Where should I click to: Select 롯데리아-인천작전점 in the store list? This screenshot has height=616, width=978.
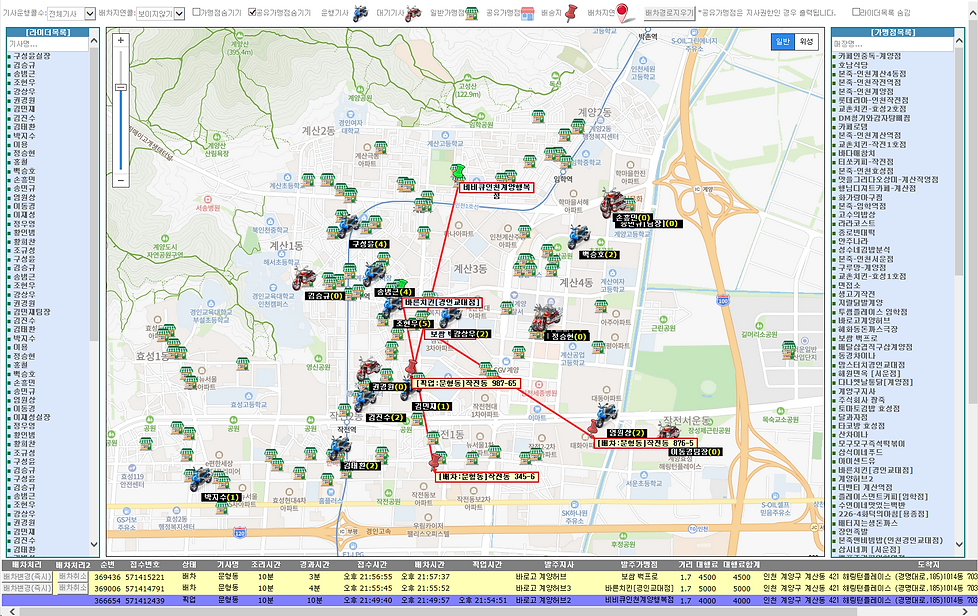873,100
